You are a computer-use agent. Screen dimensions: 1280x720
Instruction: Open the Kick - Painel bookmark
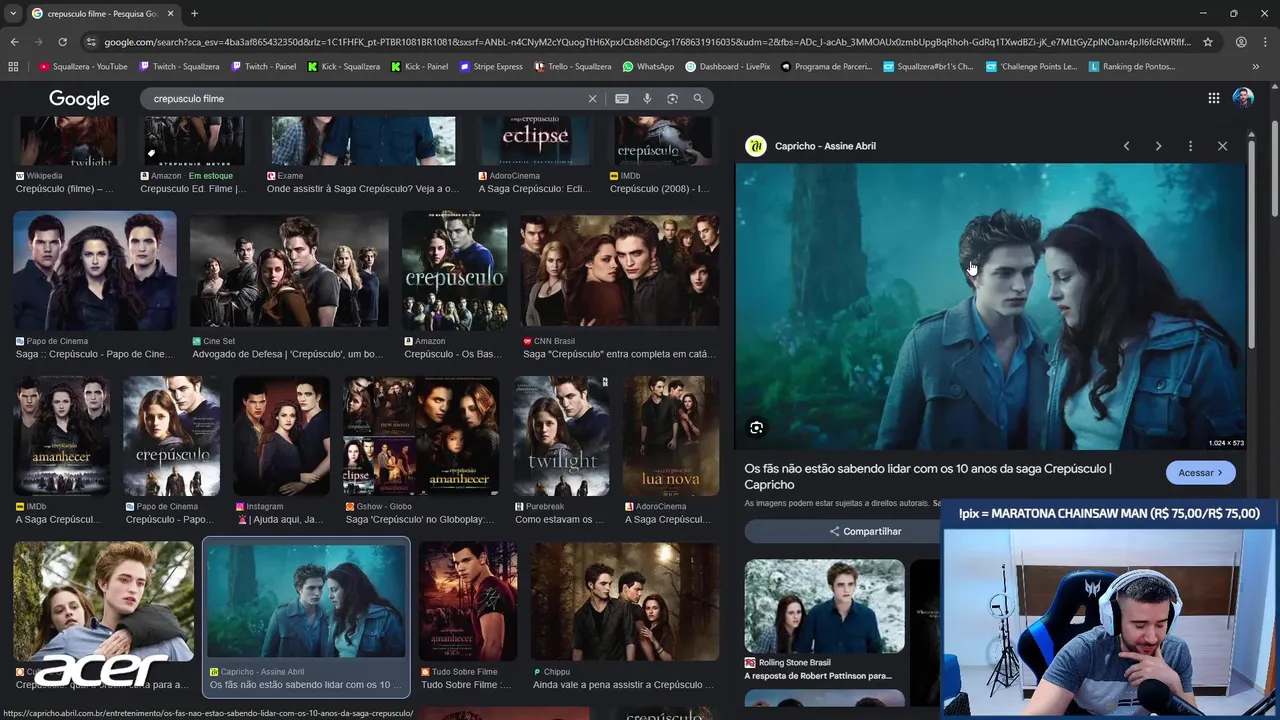(419, 67)
